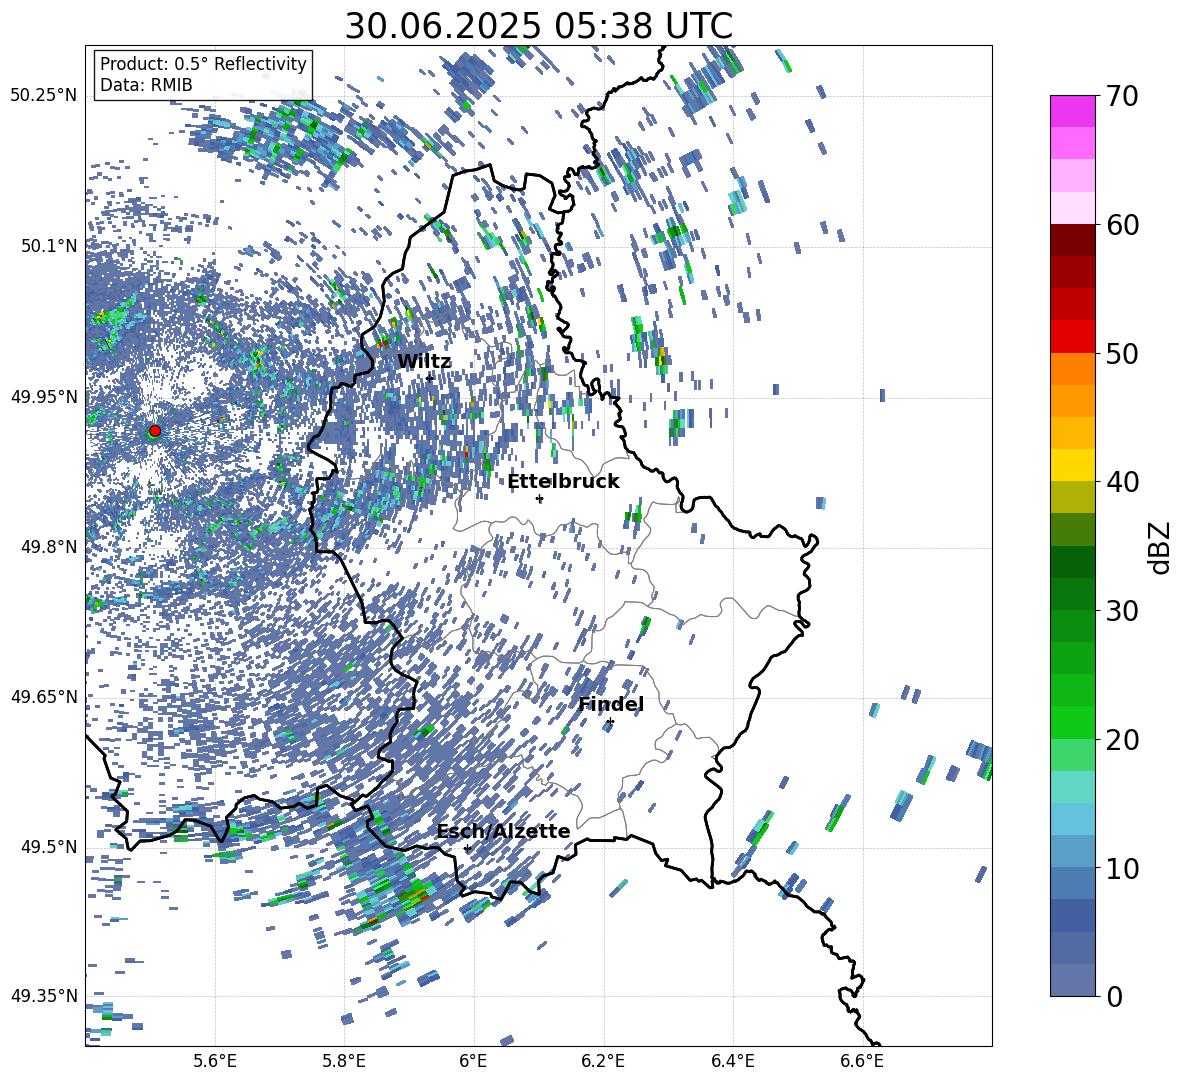Click the colorbar tick label 40
The width and height of the screenshot is (1184, 1081).
click(x=1123, y=482)
